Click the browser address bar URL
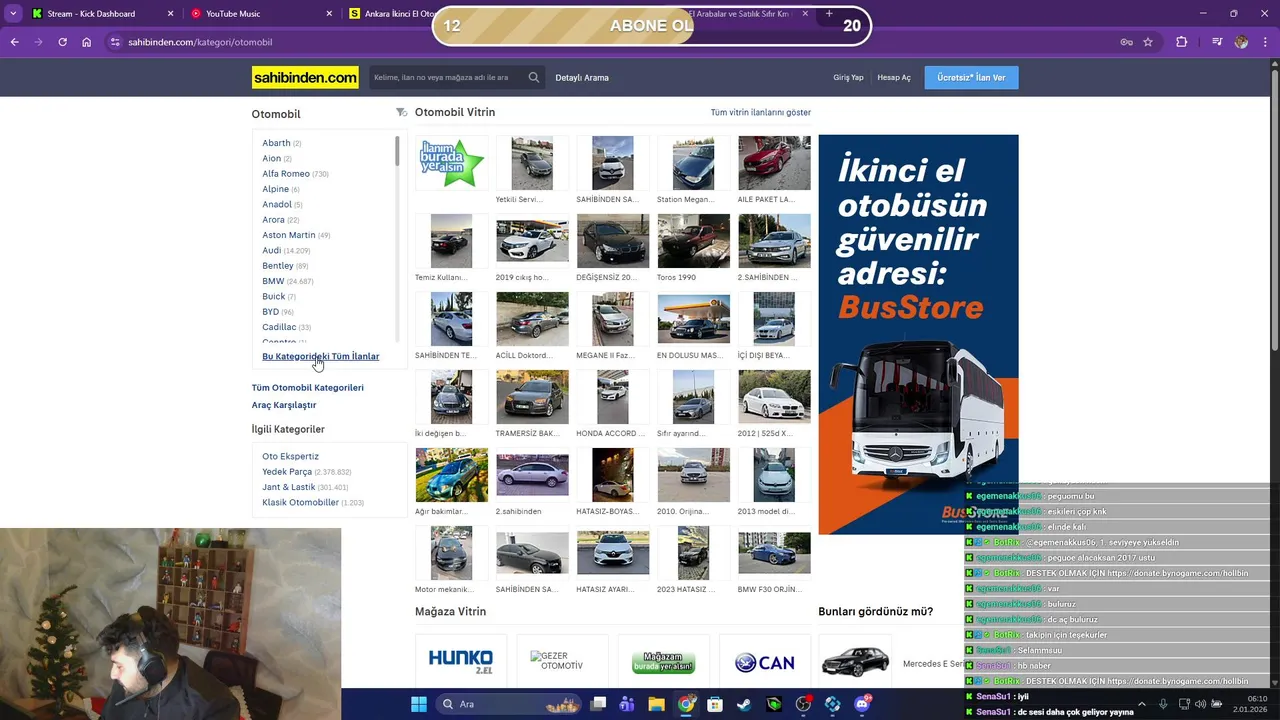 pos(200,42)
